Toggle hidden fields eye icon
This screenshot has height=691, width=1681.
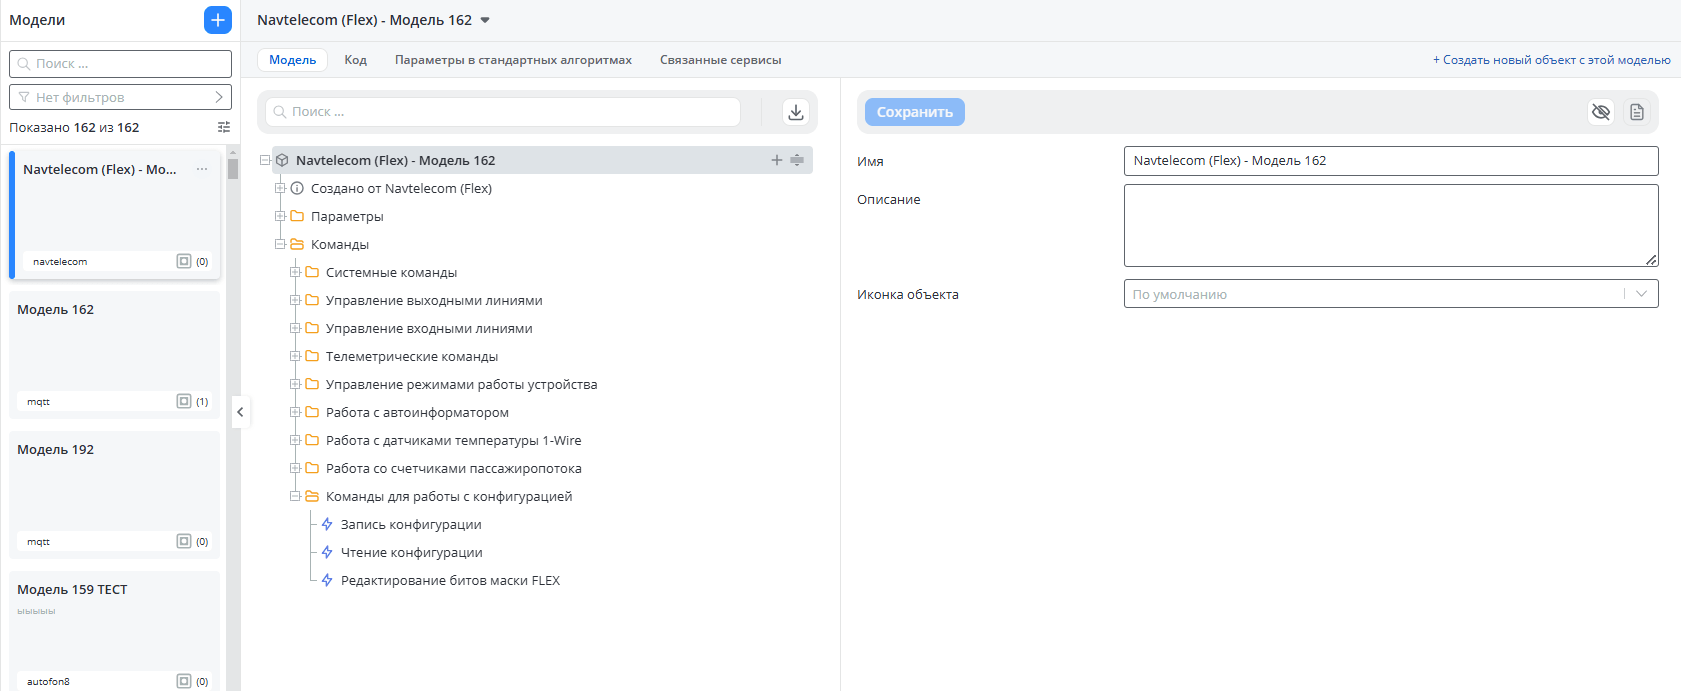click(1601, 112)
